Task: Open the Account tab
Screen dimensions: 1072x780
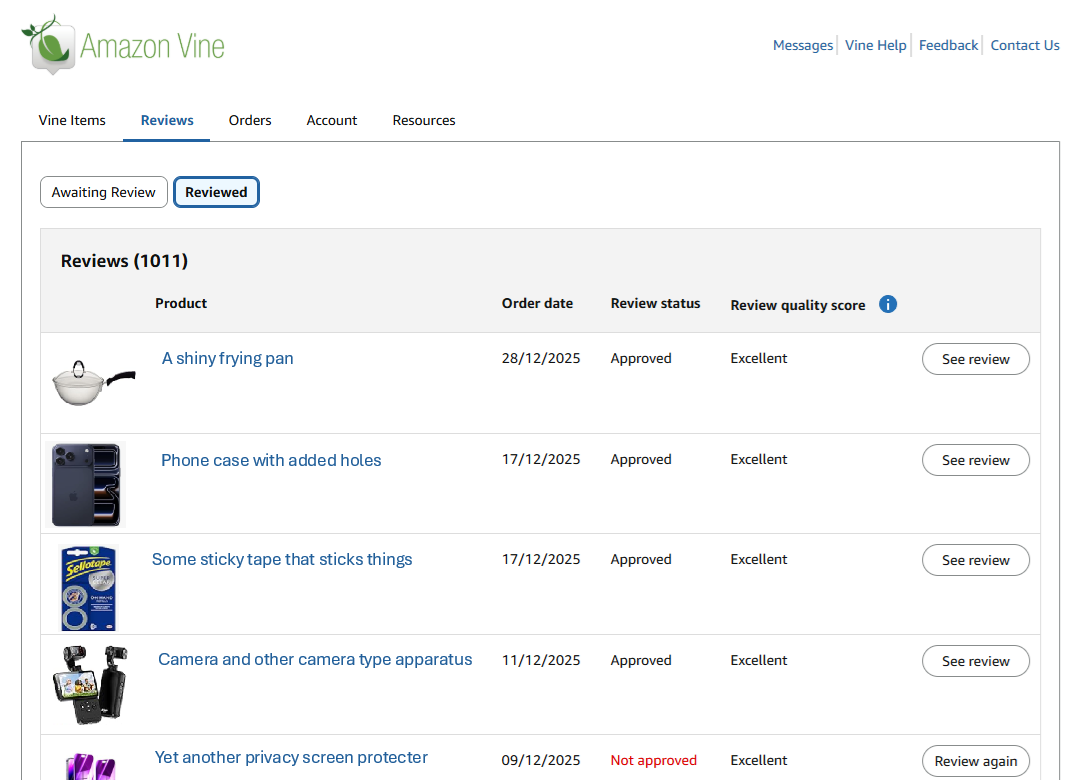Action: [x=332, y=120]
